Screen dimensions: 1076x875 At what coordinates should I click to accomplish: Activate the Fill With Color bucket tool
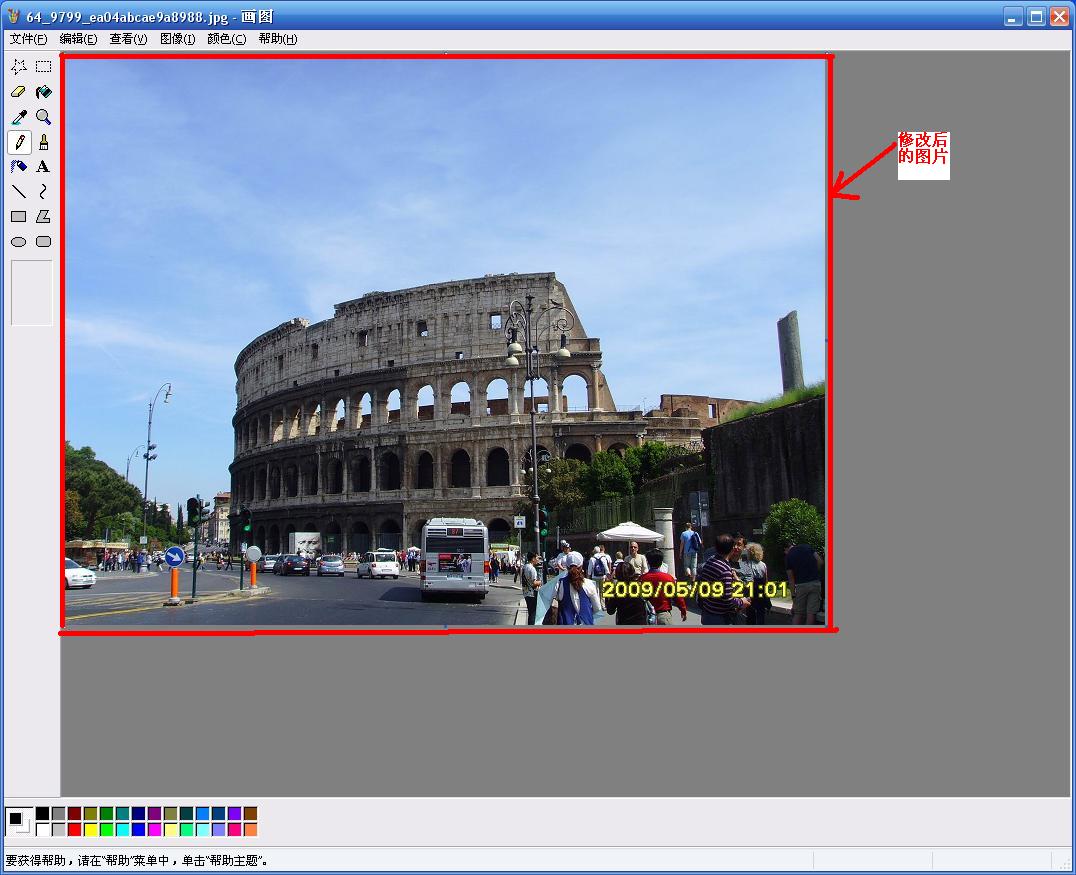(43, 92)
